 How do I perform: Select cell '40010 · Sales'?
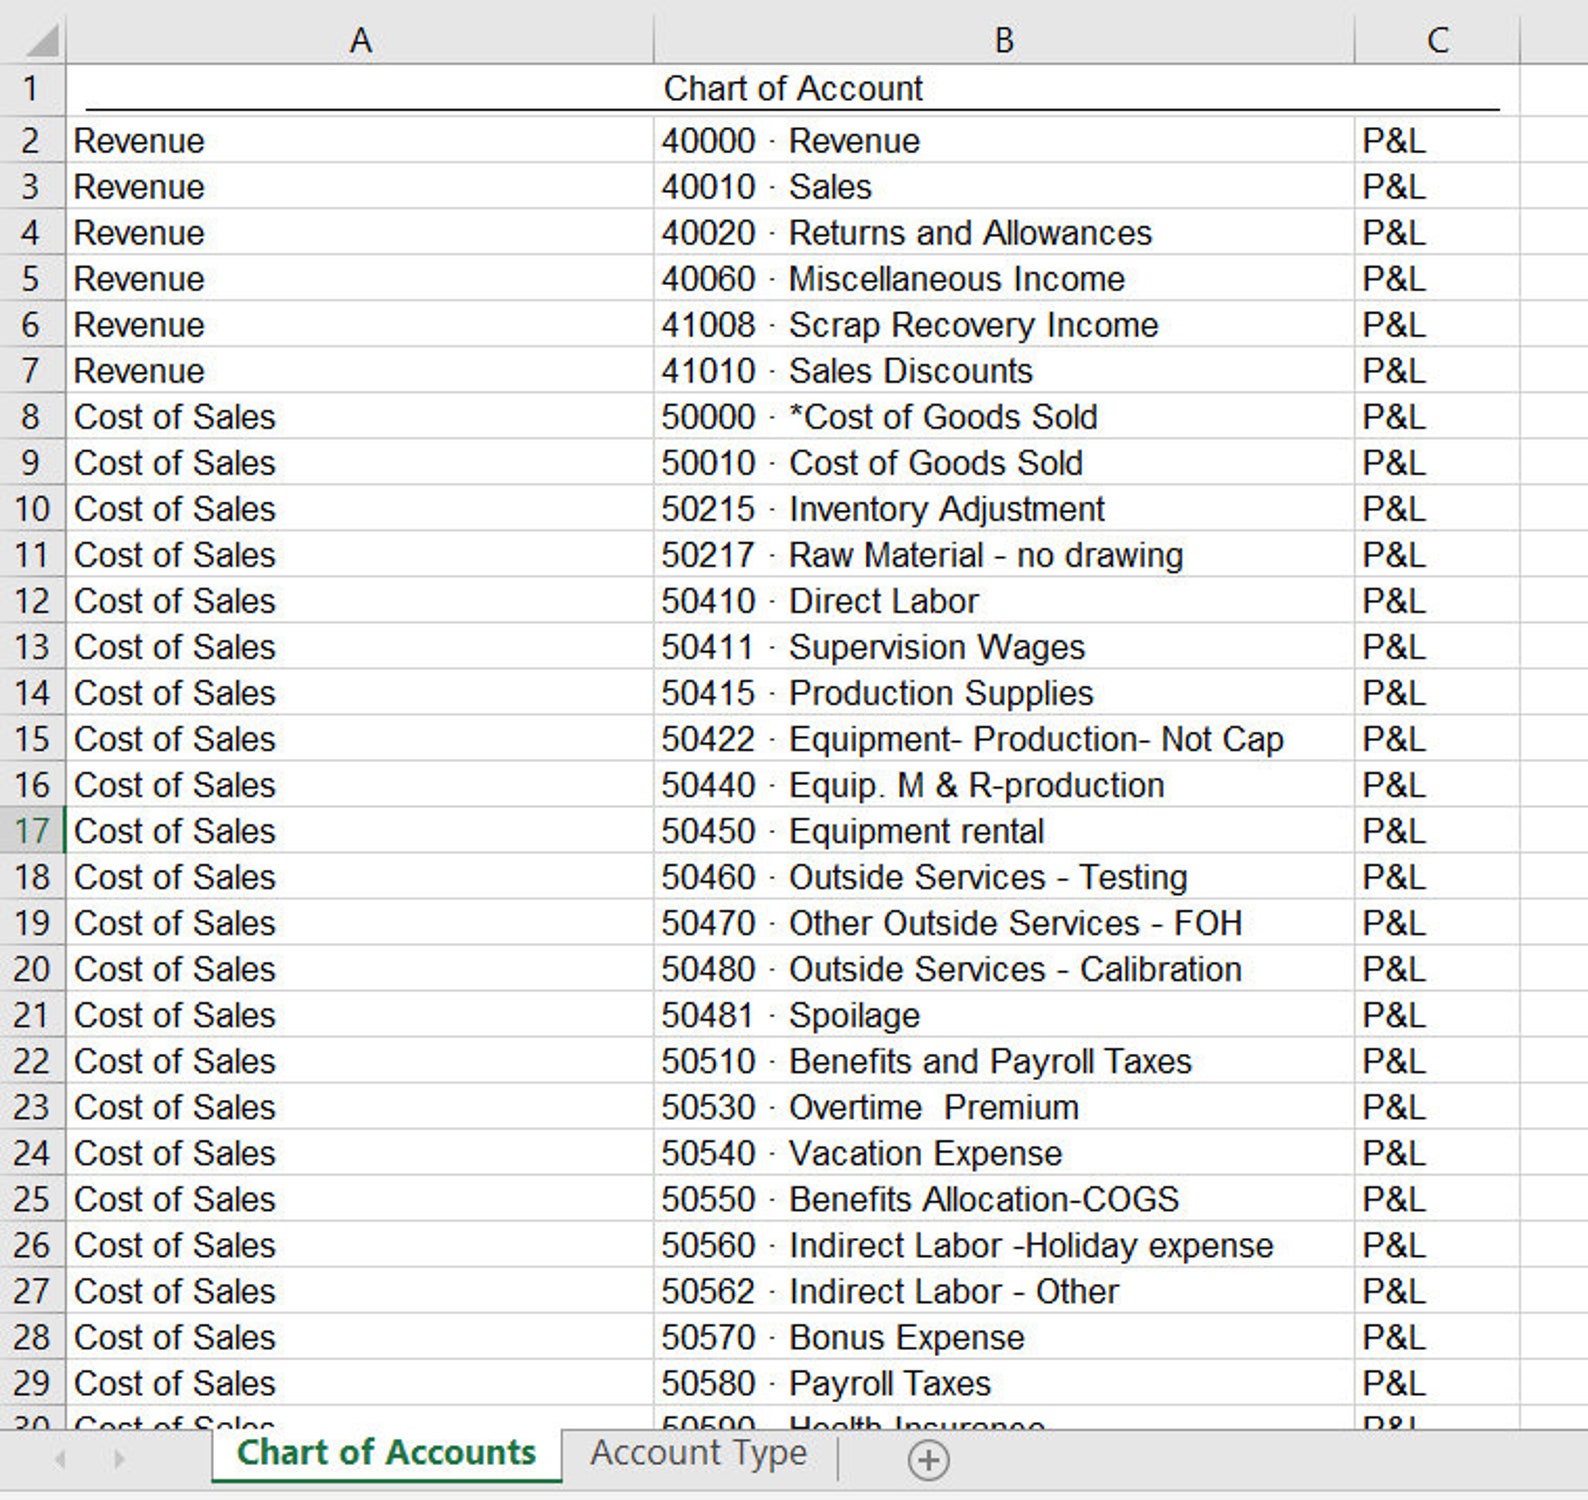(x=1004, y=186)
